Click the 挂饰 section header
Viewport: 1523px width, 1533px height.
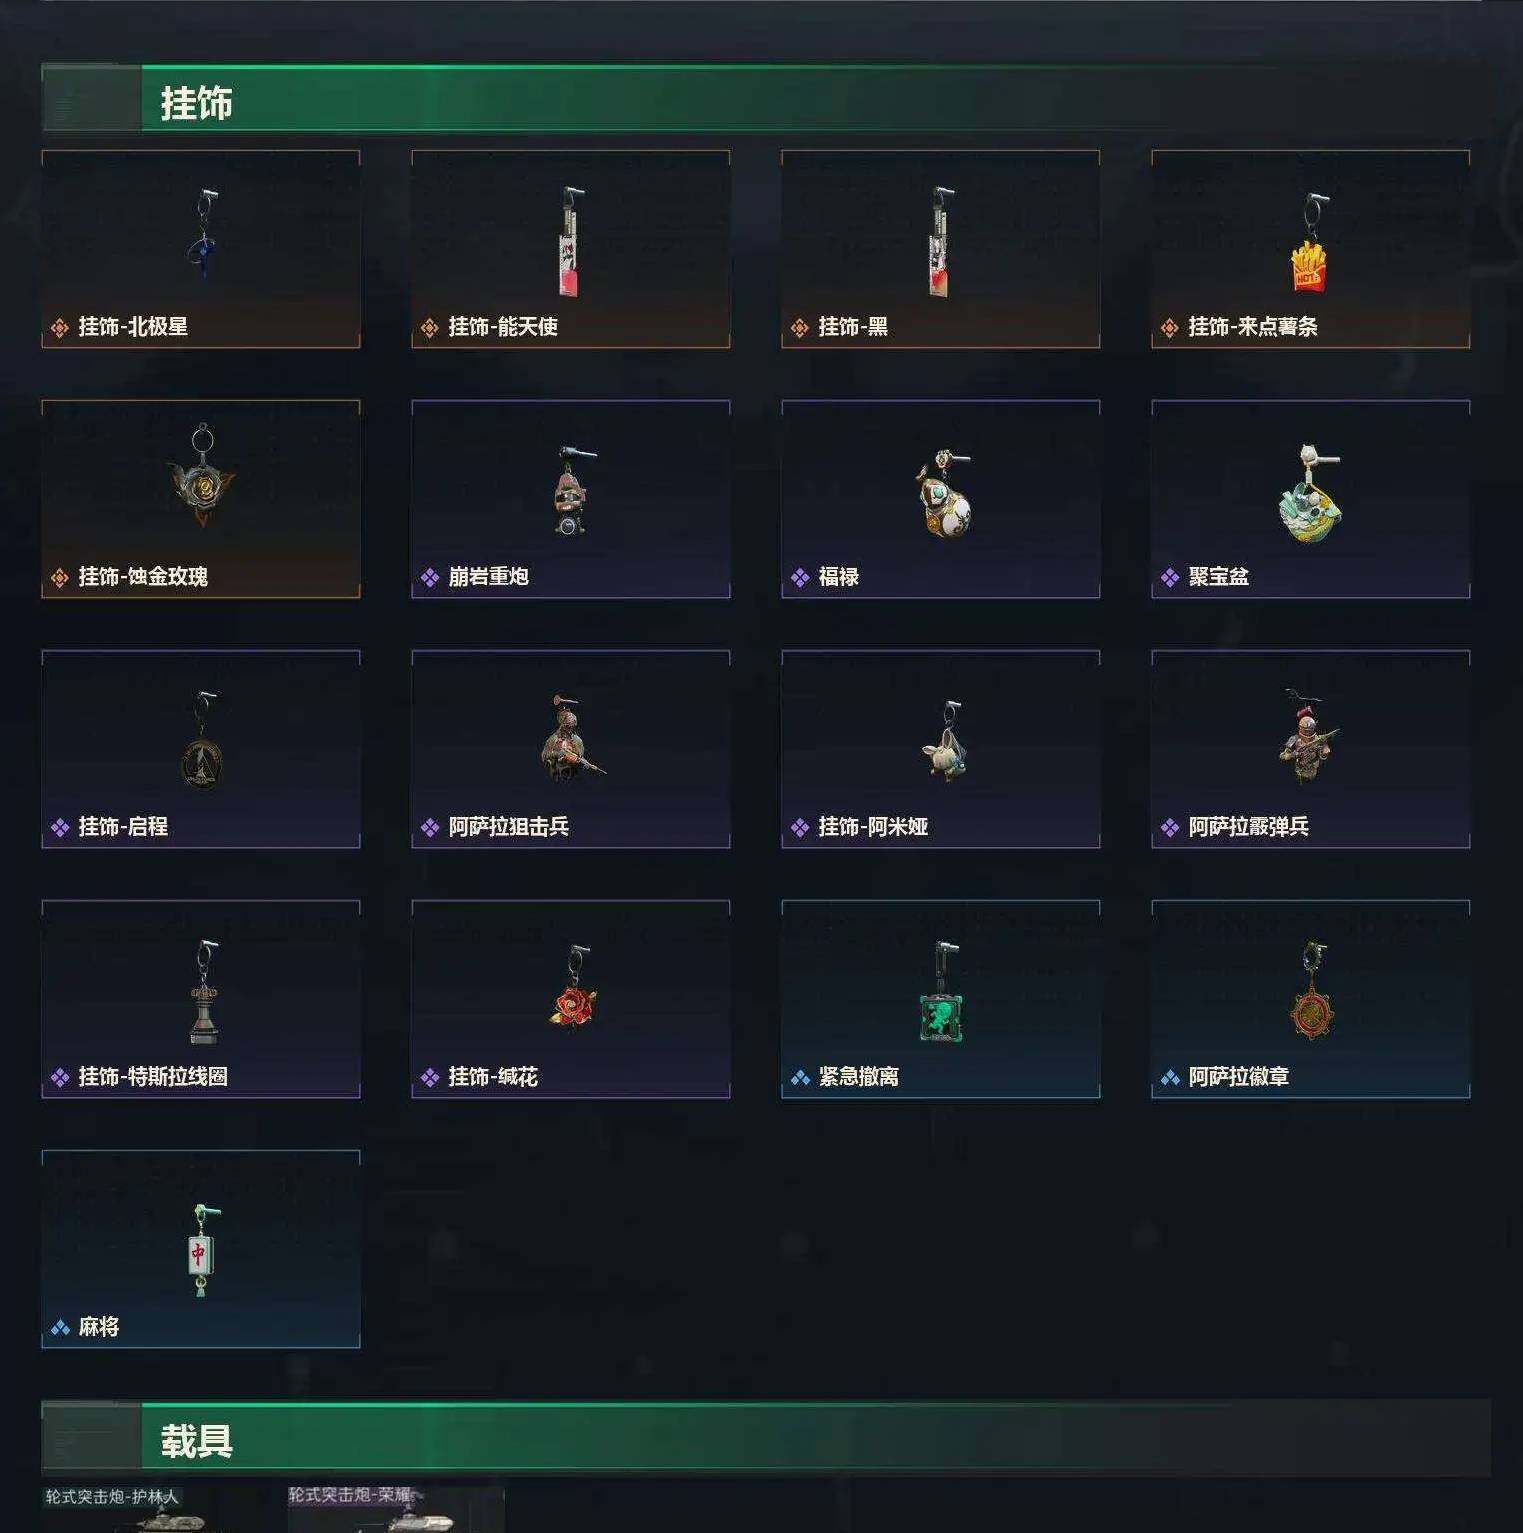tap(196, 103)
